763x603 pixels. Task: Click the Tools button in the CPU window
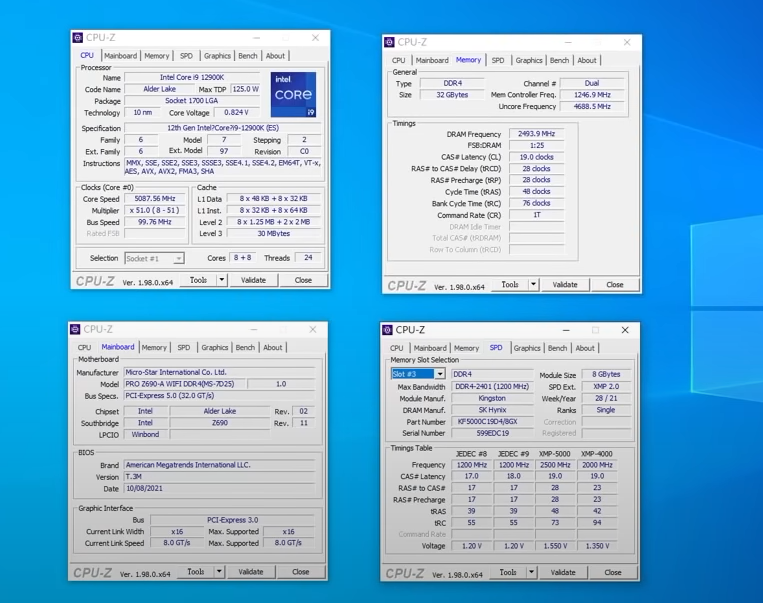pyautogui.click(x=198, y=280)
